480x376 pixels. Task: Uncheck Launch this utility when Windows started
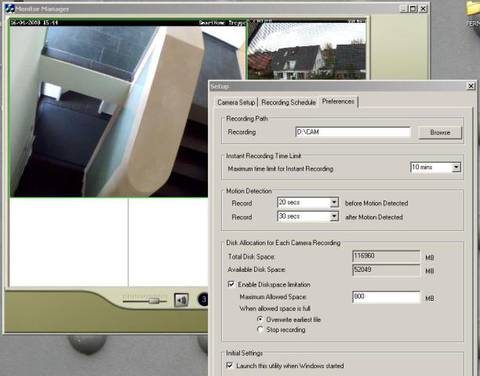[x=229, y=365]
